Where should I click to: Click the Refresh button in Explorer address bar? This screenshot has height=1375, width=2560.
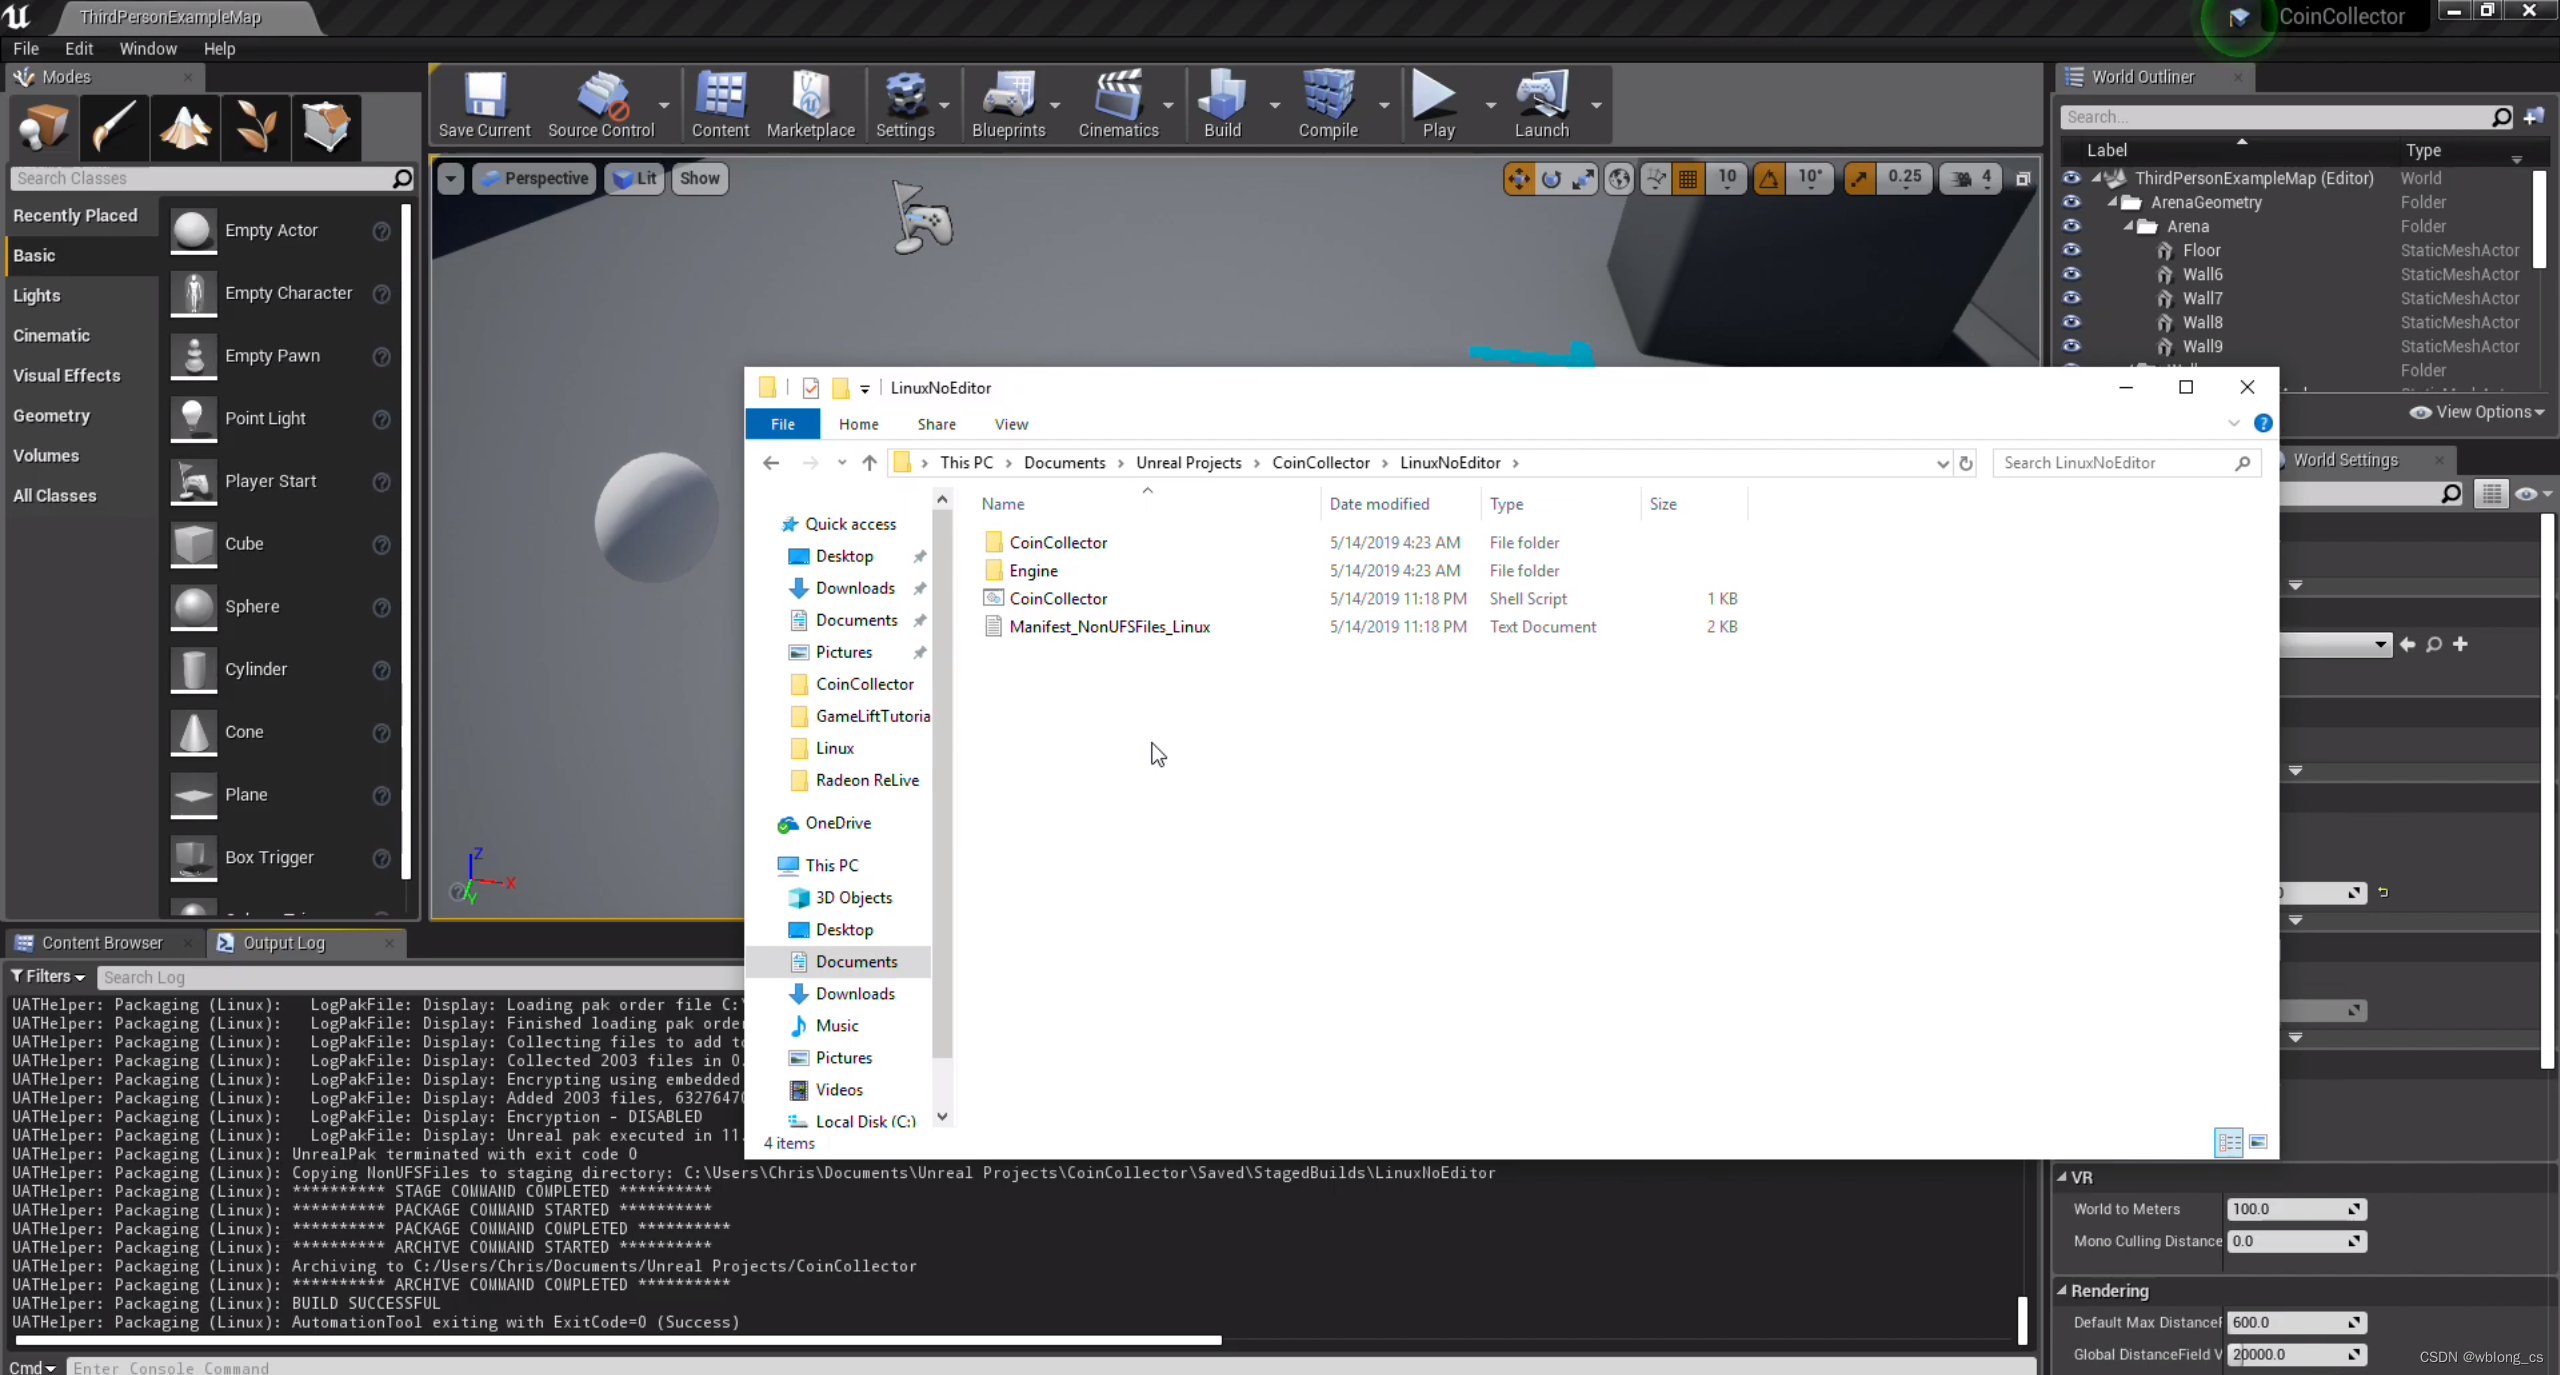point(1966,463)
